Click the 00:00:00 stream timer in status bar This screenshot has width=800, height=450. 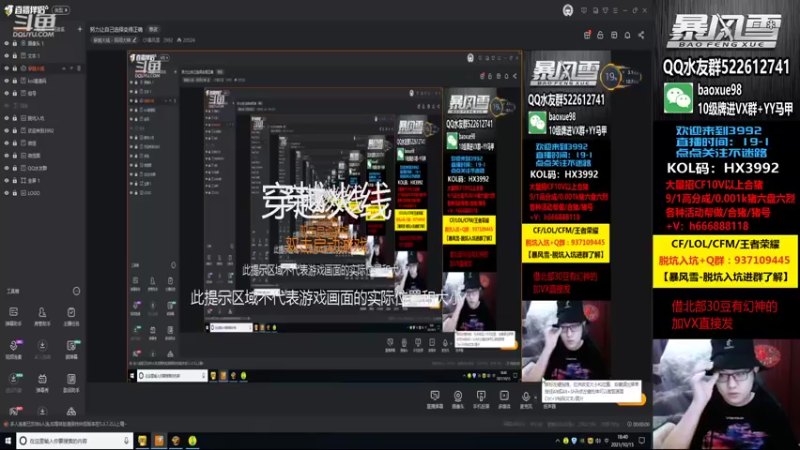click(638, 424)
